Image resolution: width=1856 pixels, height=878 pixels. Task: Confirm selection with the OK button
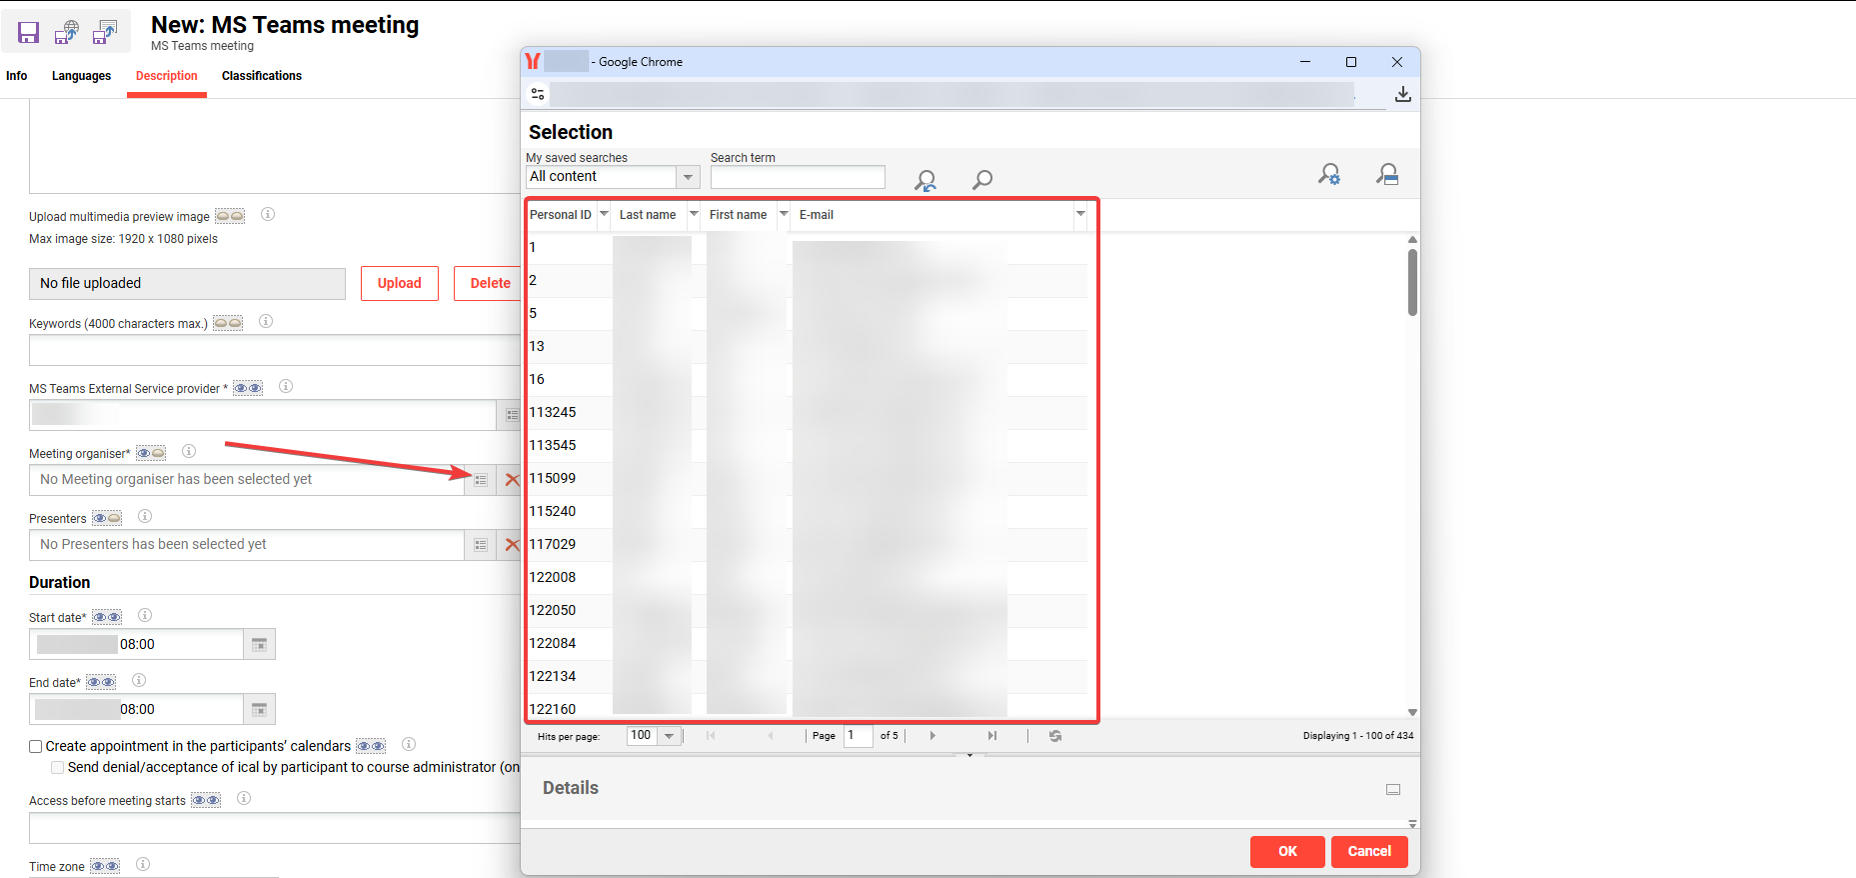tap(1288, 852)
